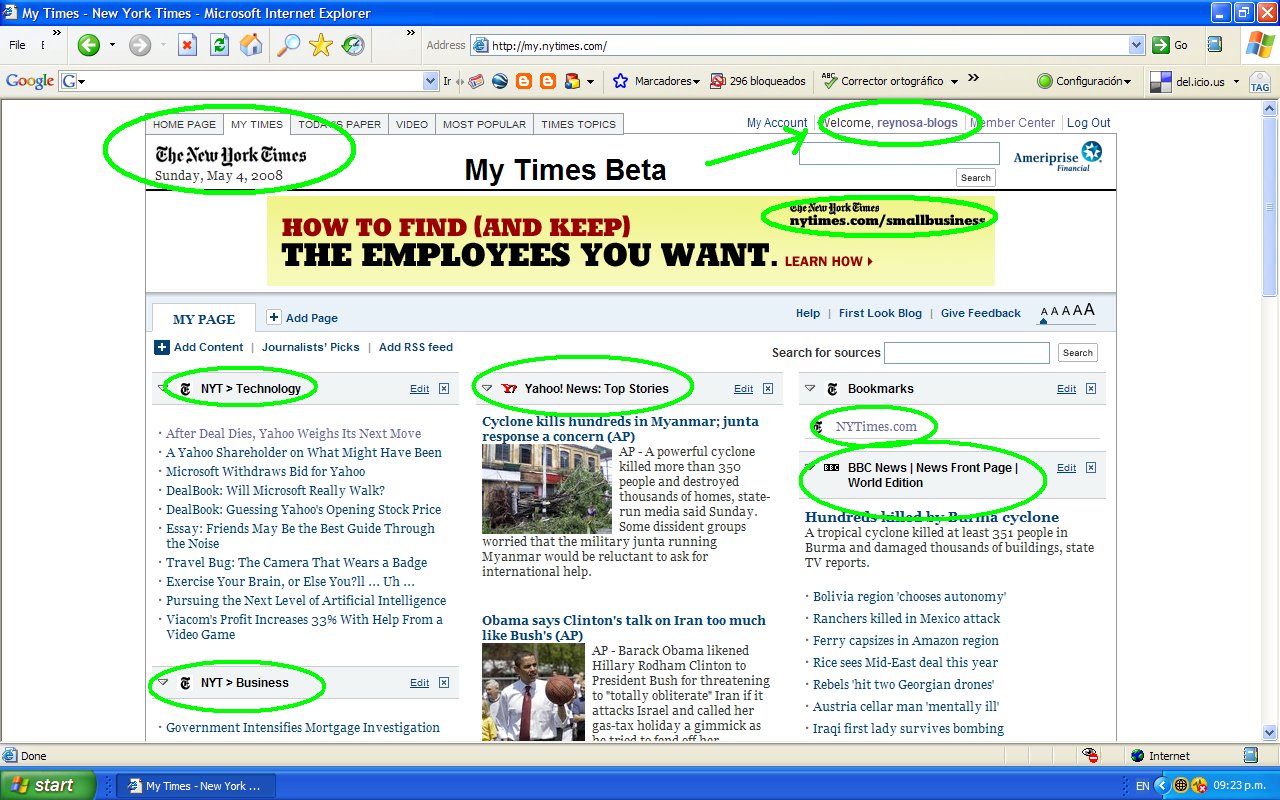Open the Member Center link

[x=1013, y=123]
